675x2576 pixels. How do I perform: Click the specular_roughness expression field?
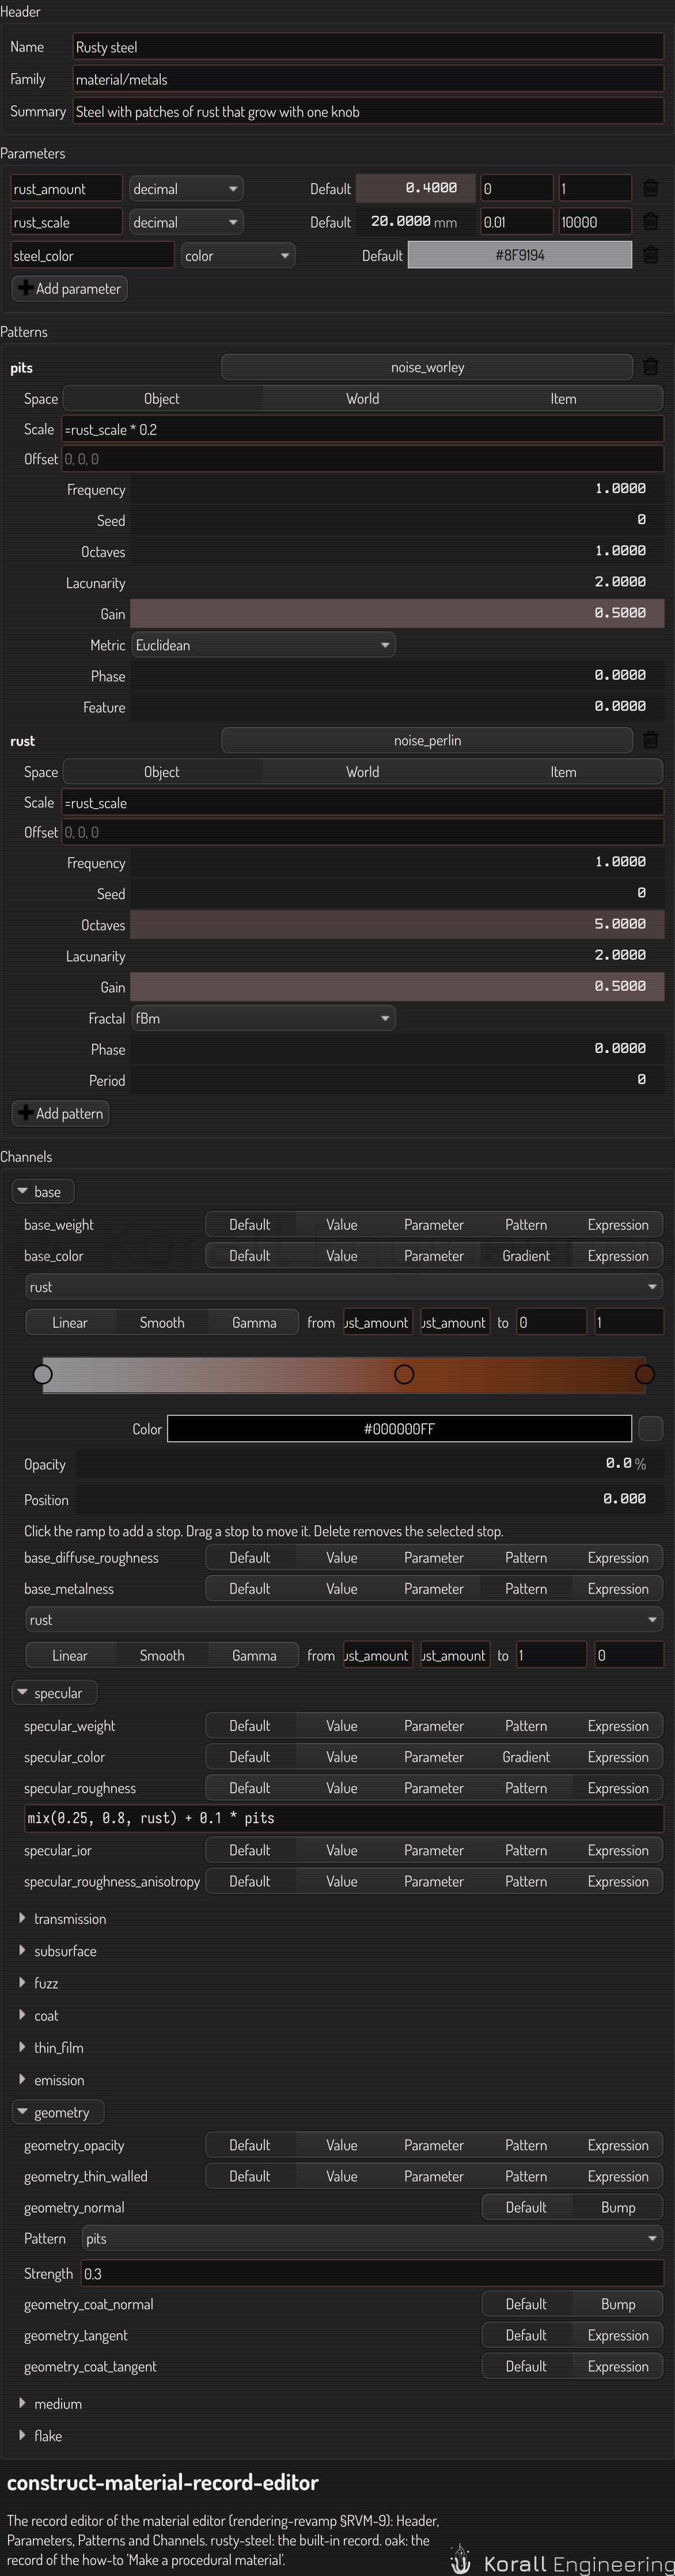tap(344, 1818)
